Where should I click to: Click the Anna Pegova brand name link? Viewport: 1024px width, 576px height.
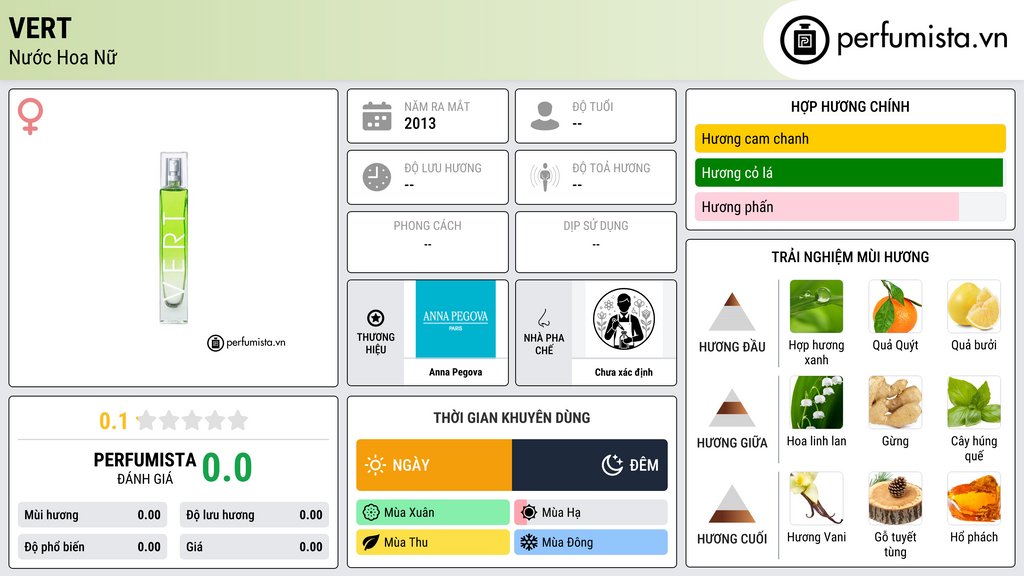[456, 372]
